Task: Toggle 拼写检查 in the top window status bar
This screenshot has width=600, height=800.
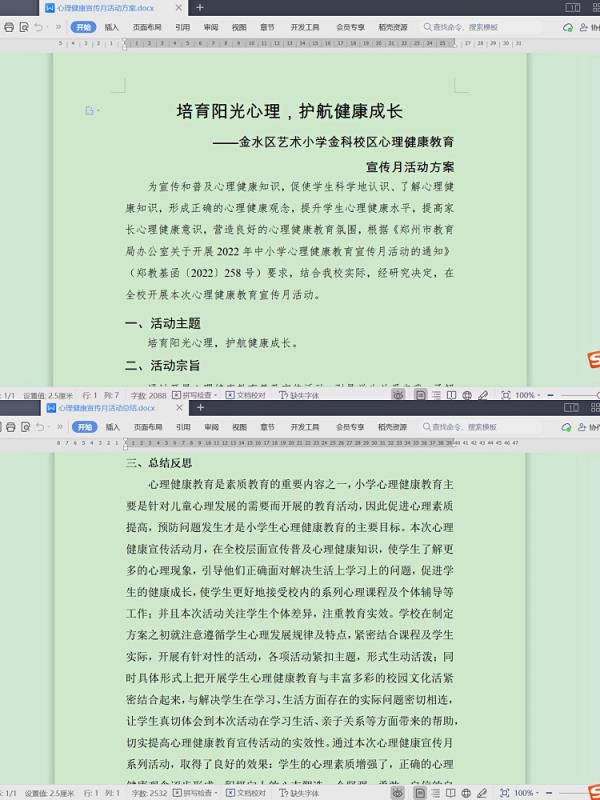Action: pyautogui.click(x=196, y=396)
